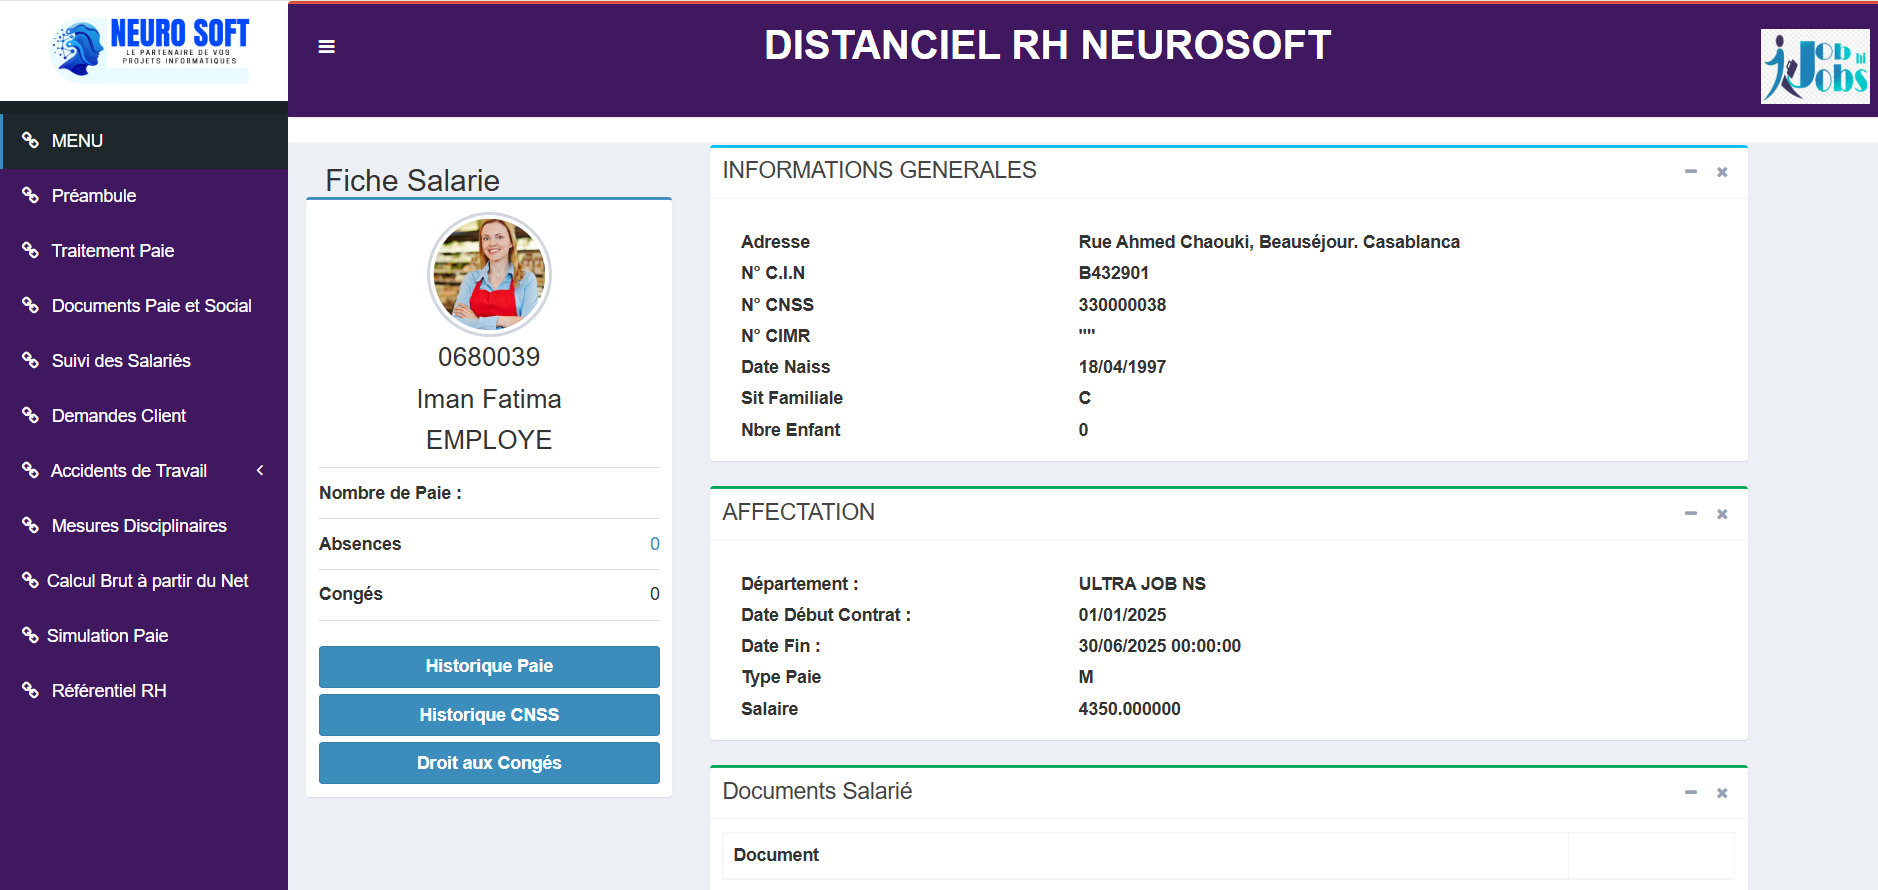Viewport: 1878px width, 890px height.
Task: Collapse the Affectation panel
Action: (x=1691, y=514)
